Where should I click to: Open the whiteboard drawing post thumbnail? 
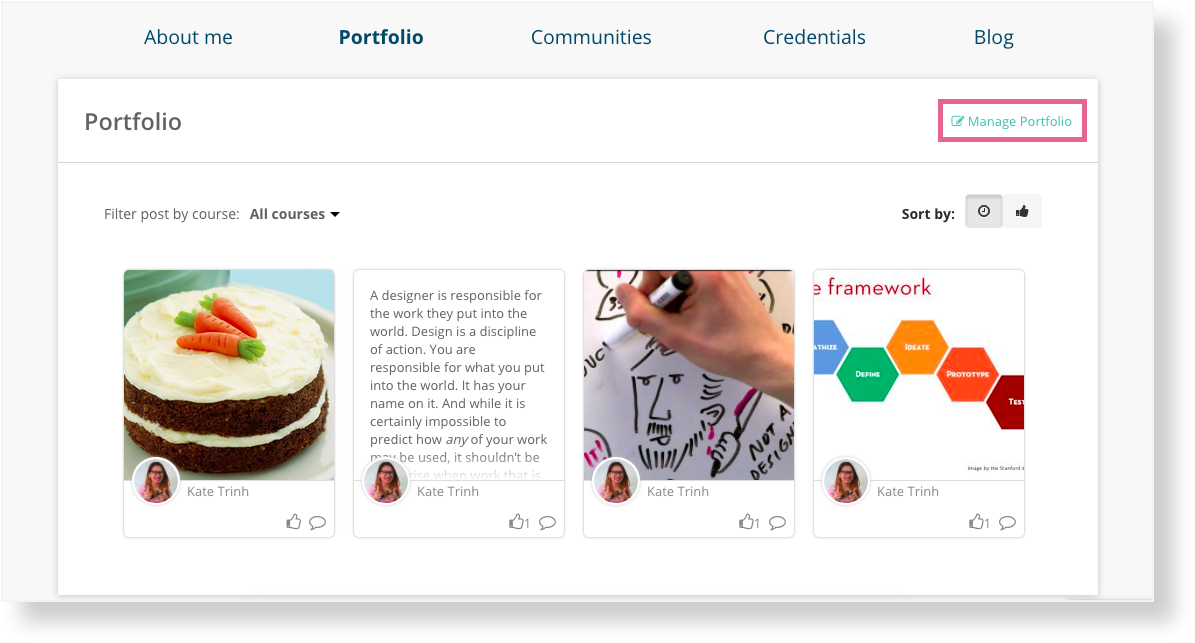(689, 375)
